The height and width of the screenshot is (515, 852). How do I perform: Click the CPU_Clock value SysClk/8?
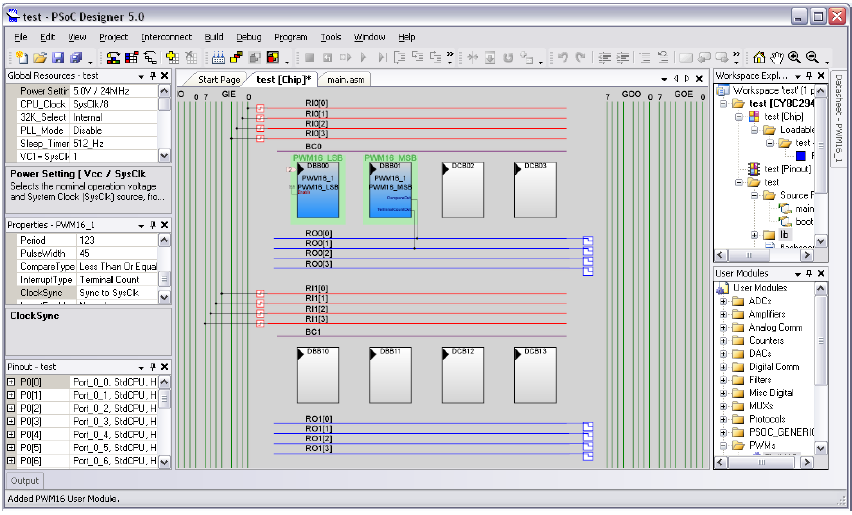[x=114, y=104]
